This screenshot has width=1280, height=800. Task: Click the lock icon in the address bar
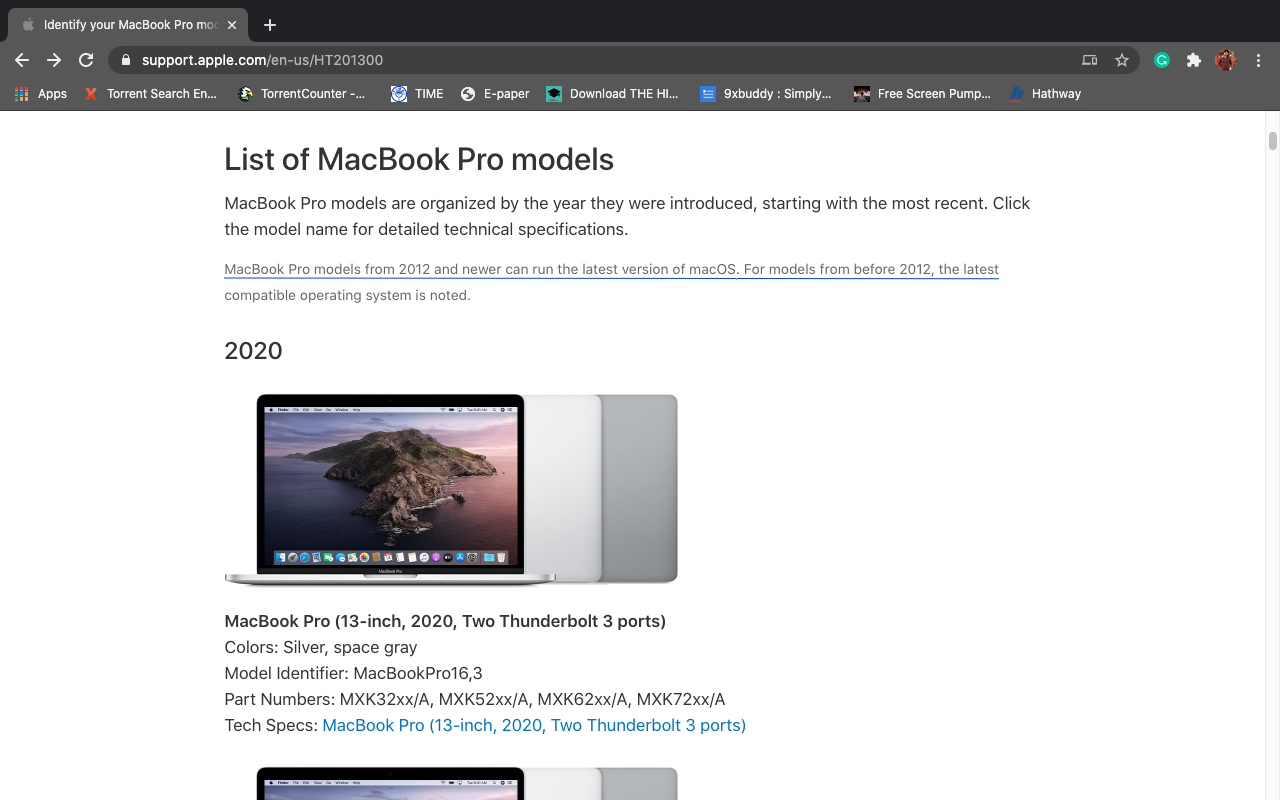click(x=125, y=60)
